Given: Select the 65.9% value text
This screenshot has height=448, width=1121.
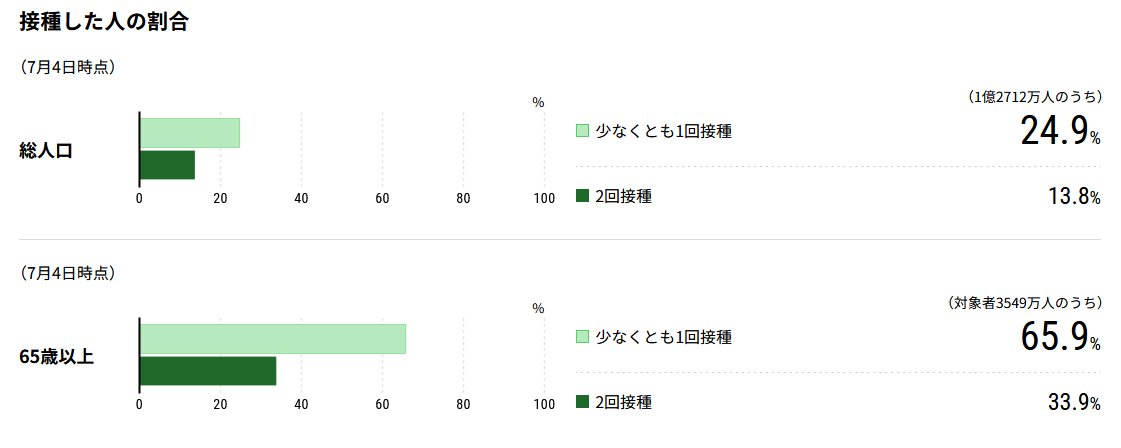Looking at the screenshot, I should tap(1060, 337).
